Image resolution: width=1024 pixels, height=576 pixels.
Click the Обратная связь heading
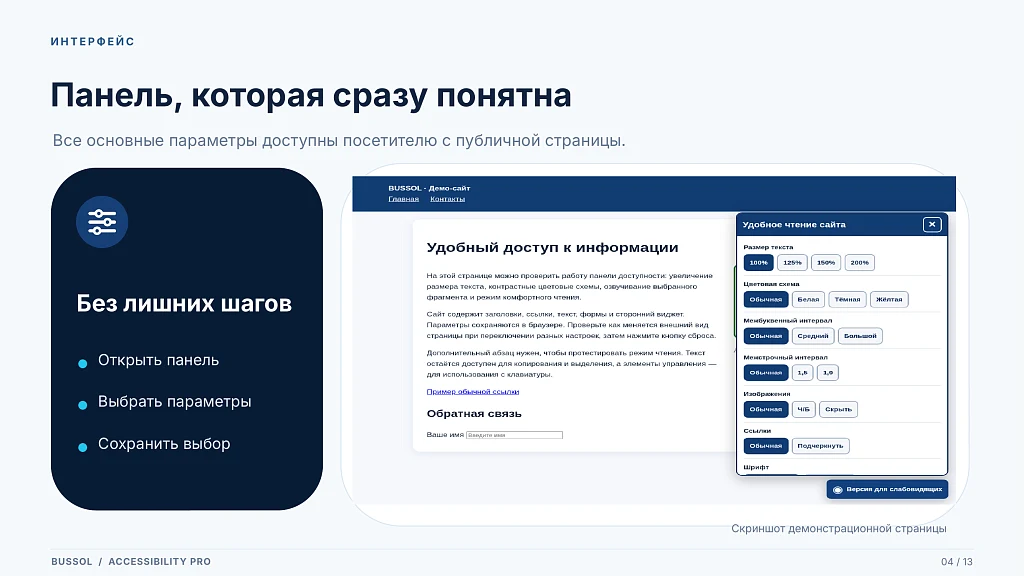(x=474, y=413)
